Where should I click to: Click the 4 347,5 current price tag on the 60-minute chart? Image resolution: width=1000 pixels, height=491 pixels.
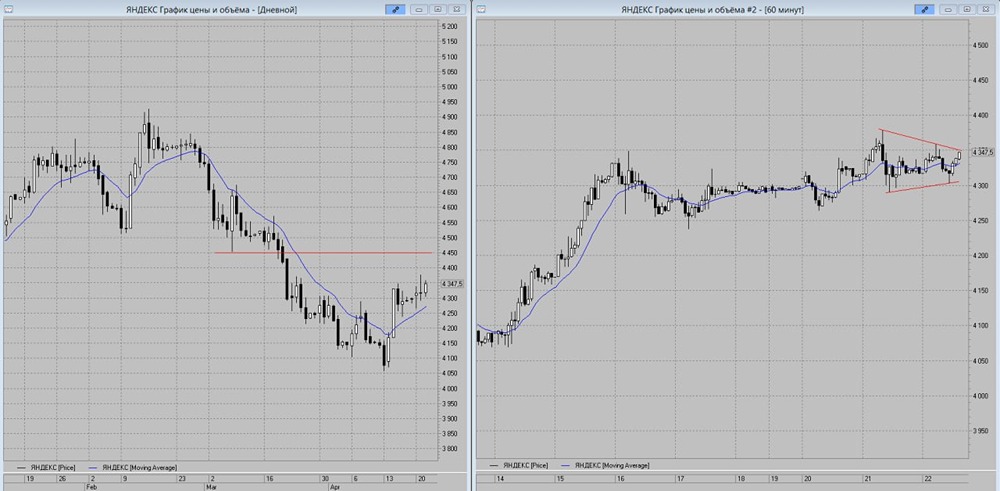tap(982, 152)
